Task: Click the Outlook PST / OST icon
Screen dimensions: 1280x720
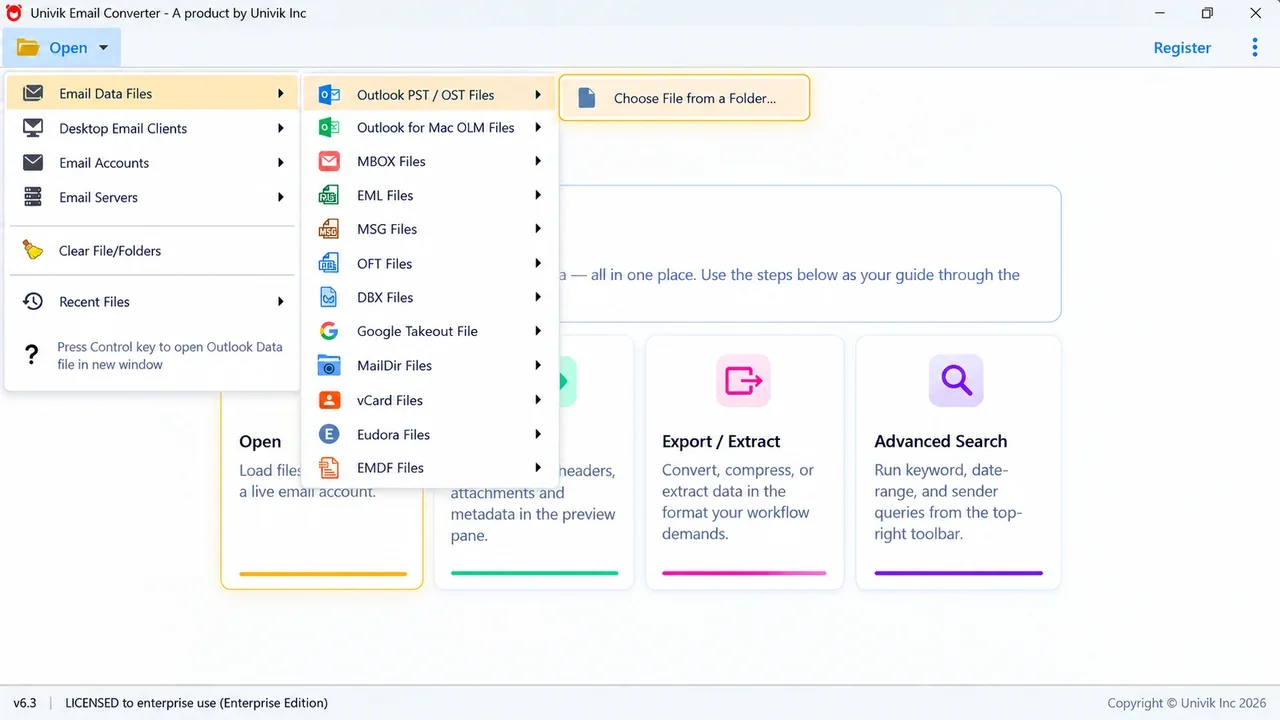Action: point(329,95)
